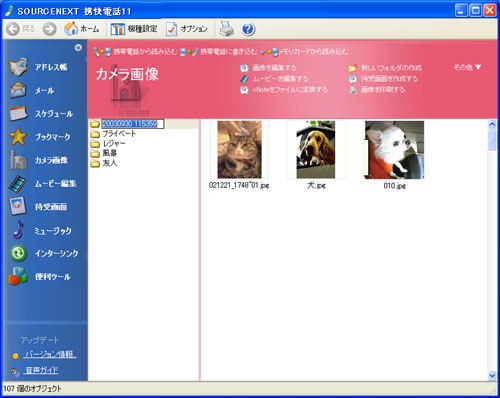Open the バージョン情報 link
The image size is (500, 398).
[x=50, y=354]
